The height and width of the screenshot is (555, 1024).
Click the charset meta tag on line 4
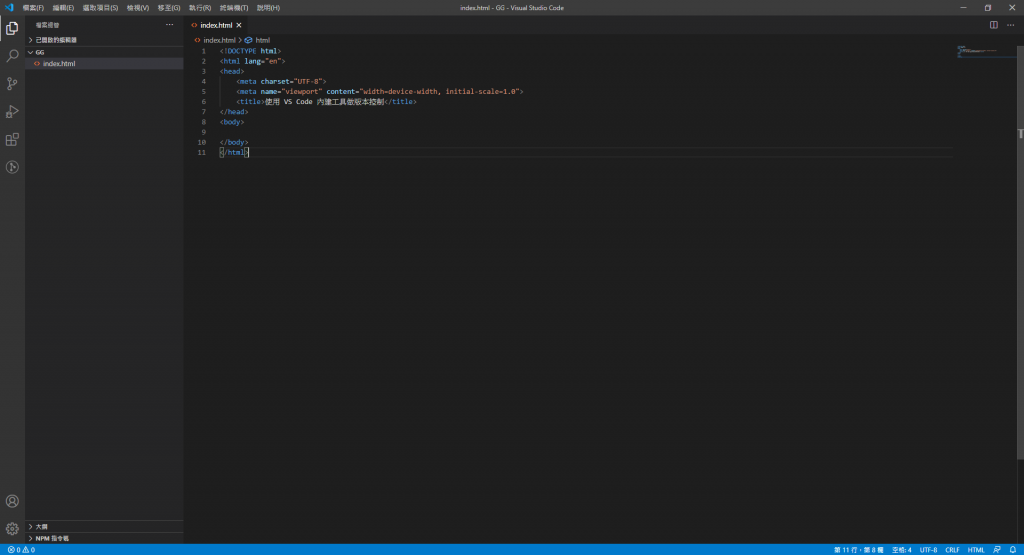coord(281,82)
